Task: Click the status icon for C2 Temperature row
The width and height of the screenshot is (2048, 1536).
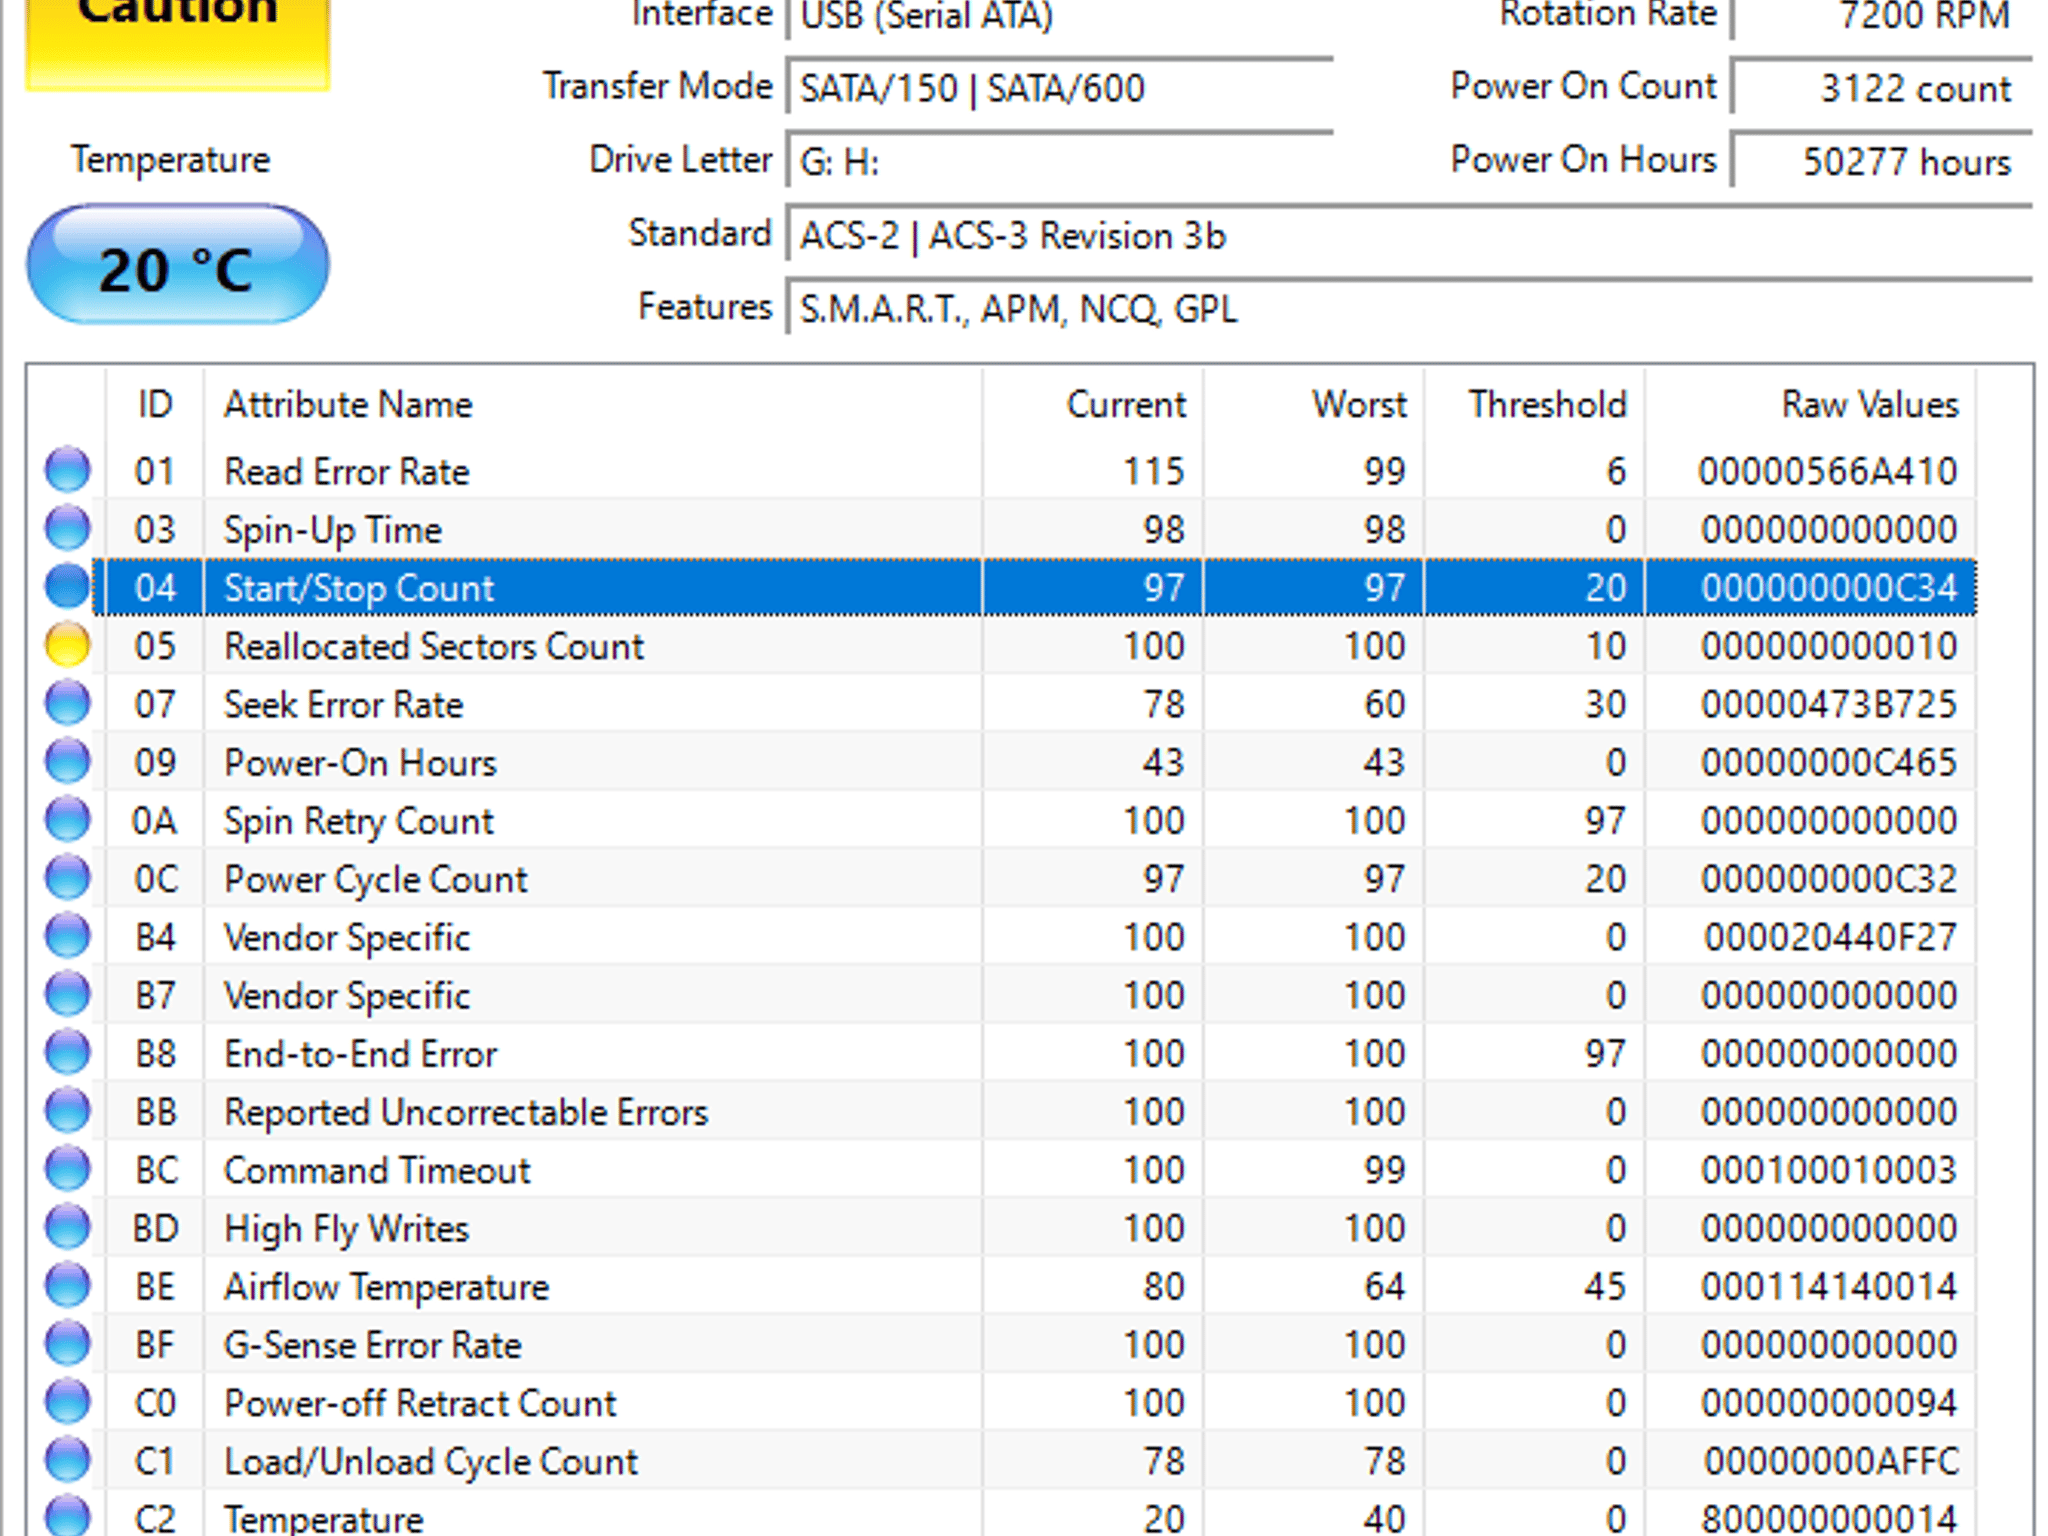Action: click(68, 1516)
